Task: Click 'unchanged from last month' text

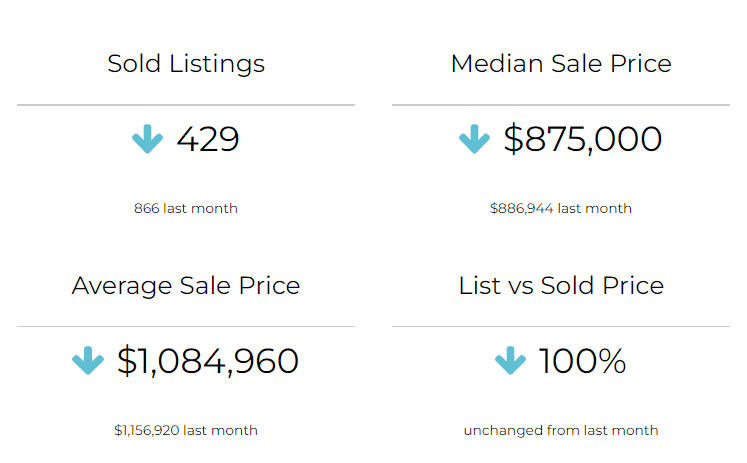Action: (x=561, y=430)
